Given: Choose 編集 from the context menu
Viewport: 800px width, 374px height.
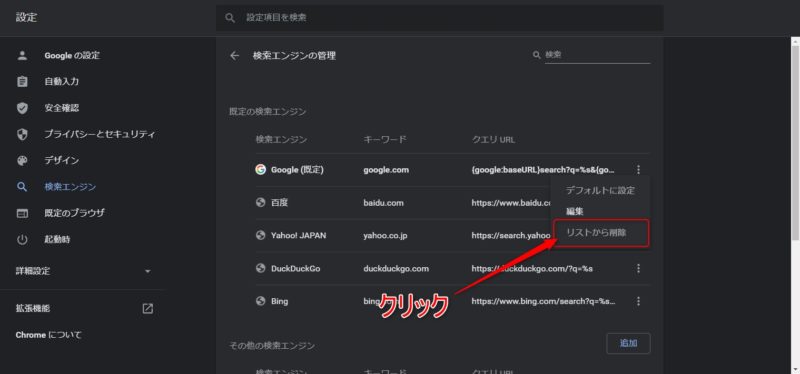Looking at the screenshot, I should point(575,211).
